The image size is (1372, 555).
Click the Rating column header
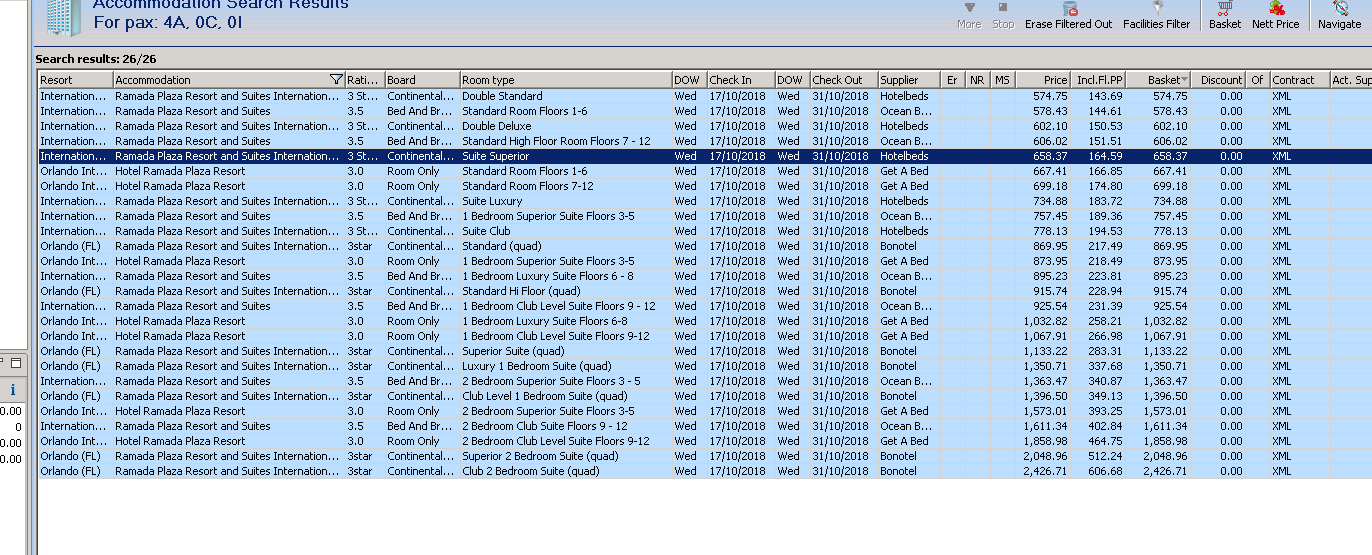pyautogui.click(x=365, y=80)
